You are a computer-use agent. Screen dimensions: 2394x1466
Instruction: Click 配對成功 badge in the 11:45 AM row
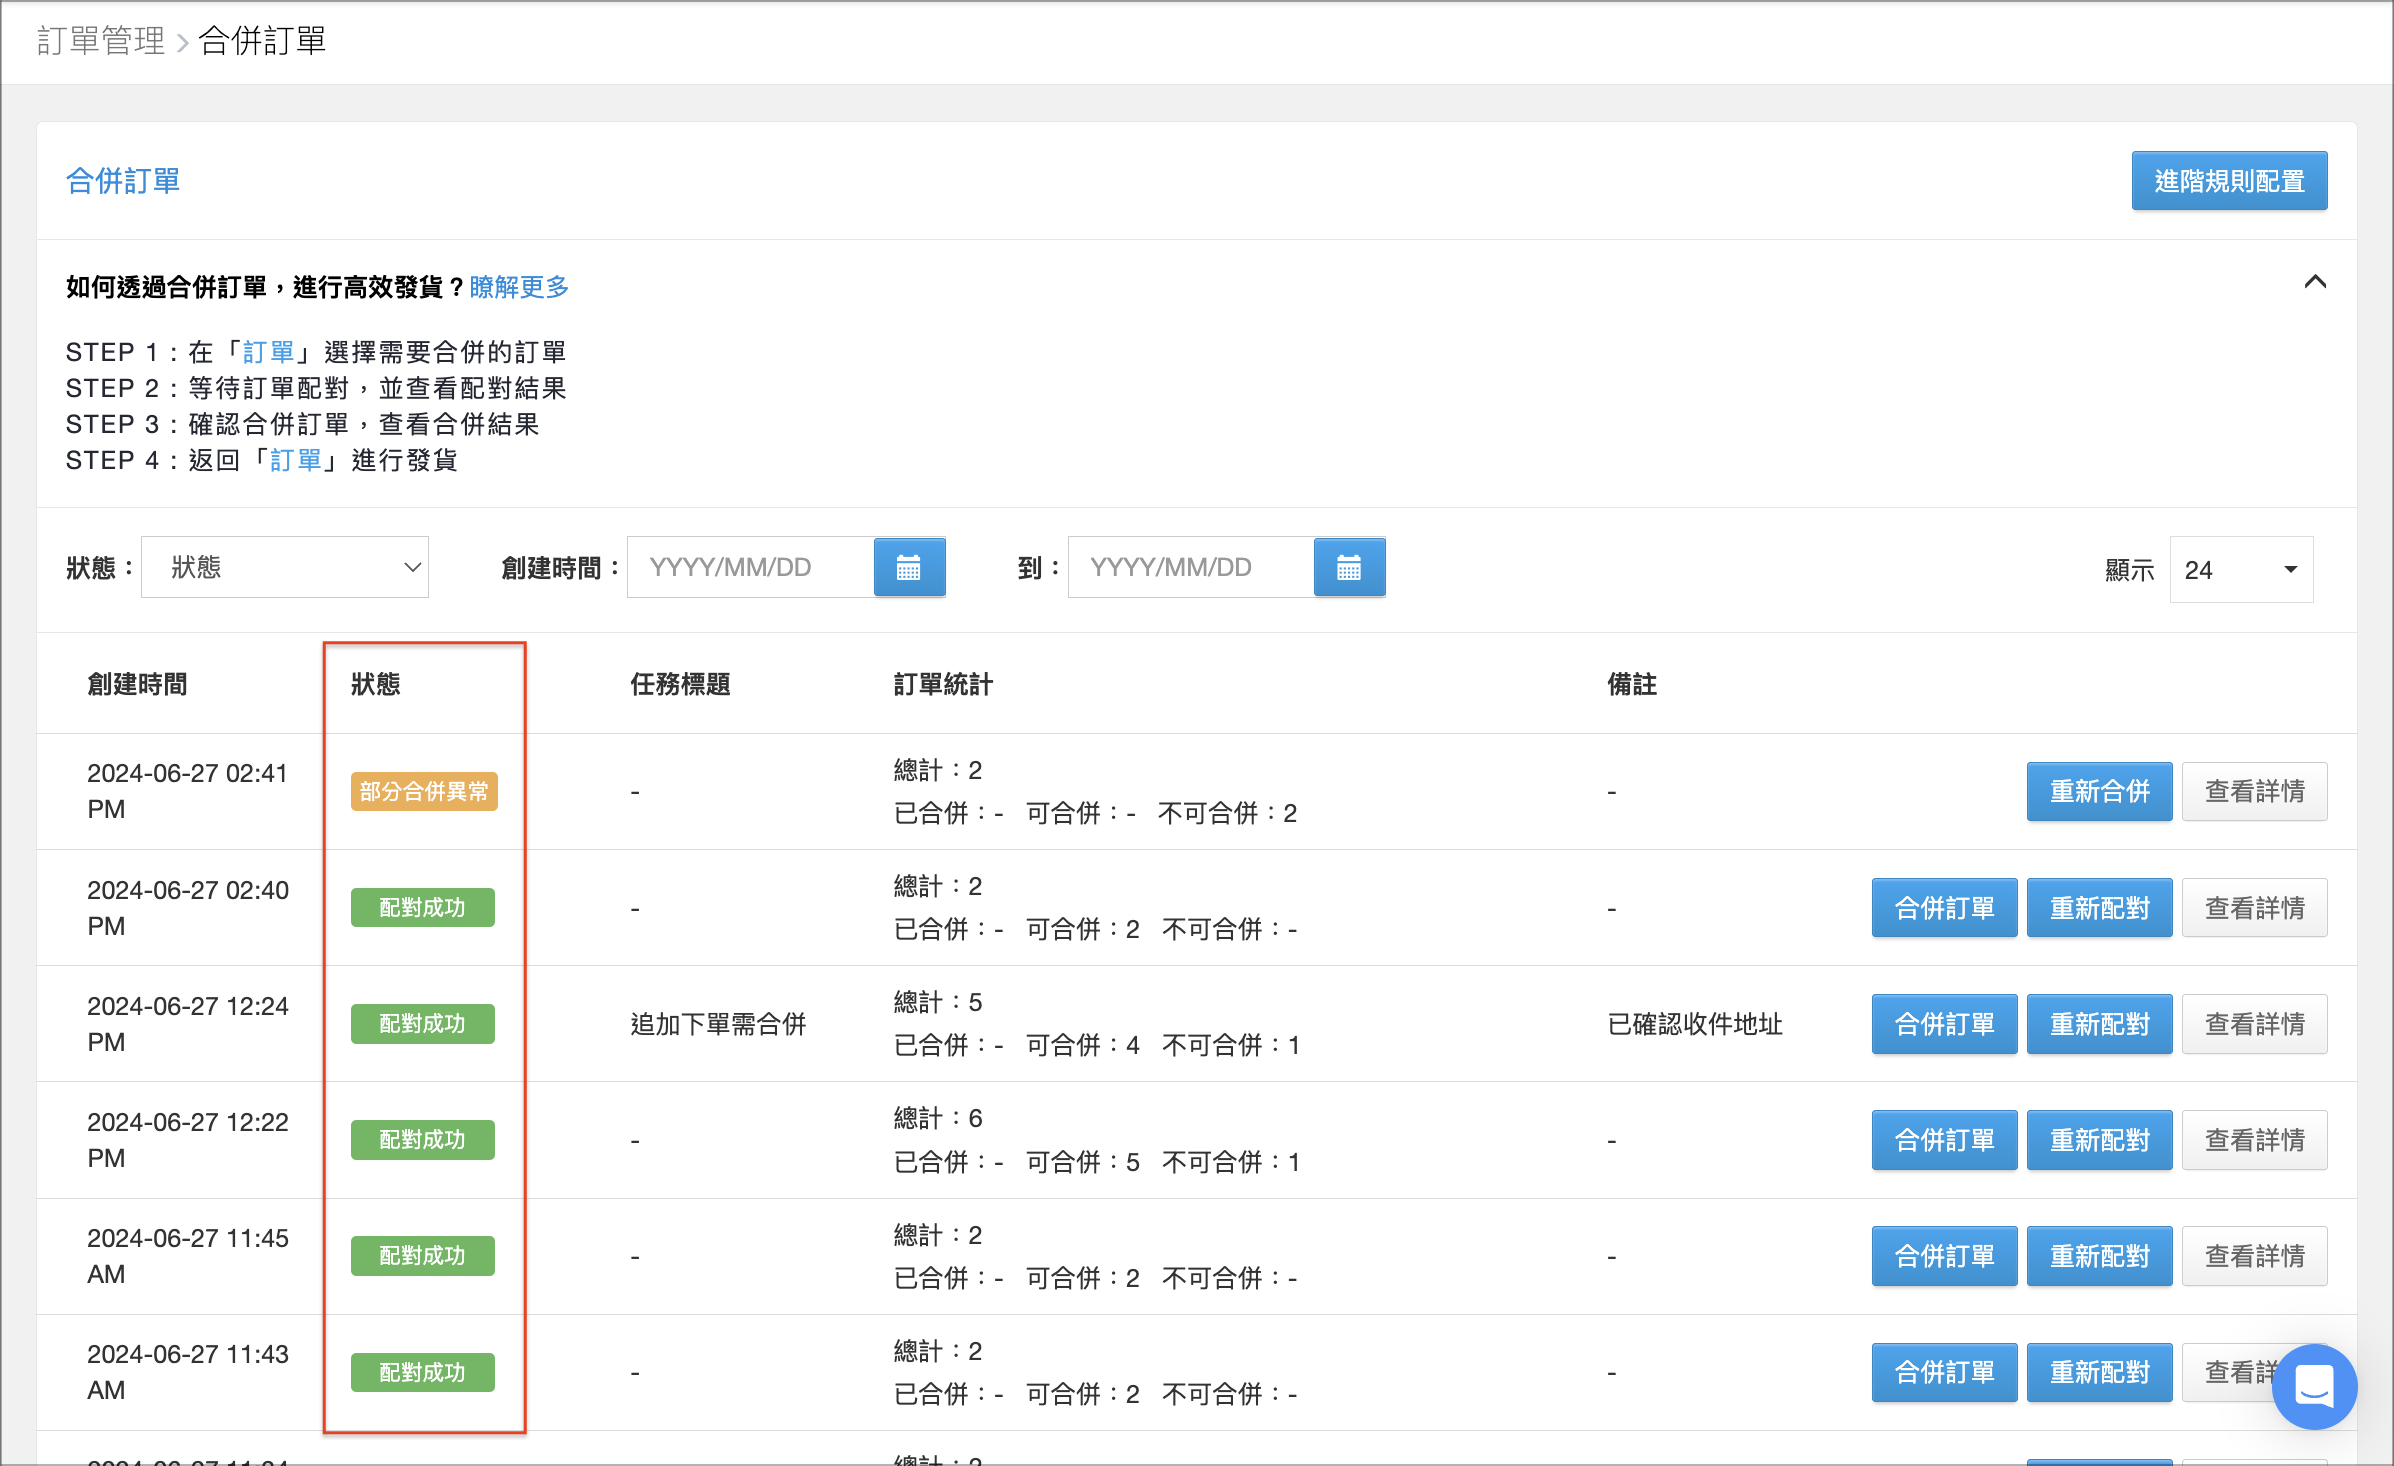coord(422,1256)
